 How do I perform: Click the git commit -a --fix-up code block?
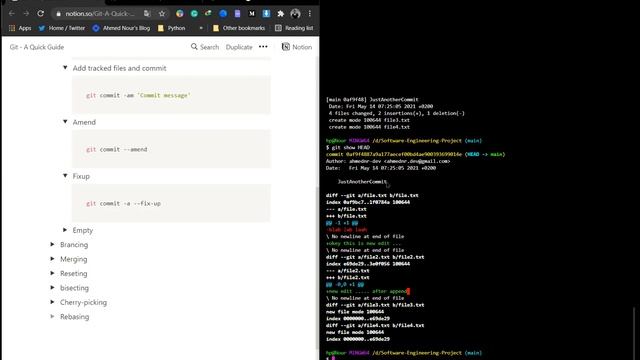[171, 203]
